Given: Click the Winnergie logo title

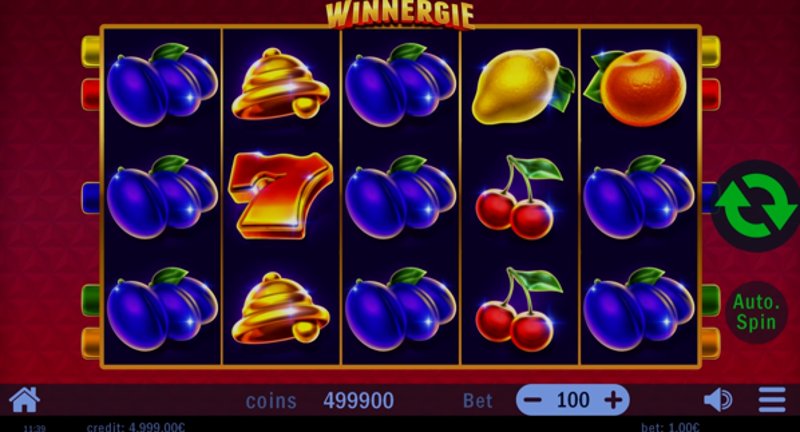Looking at the screenshot, I should [401, 15].
